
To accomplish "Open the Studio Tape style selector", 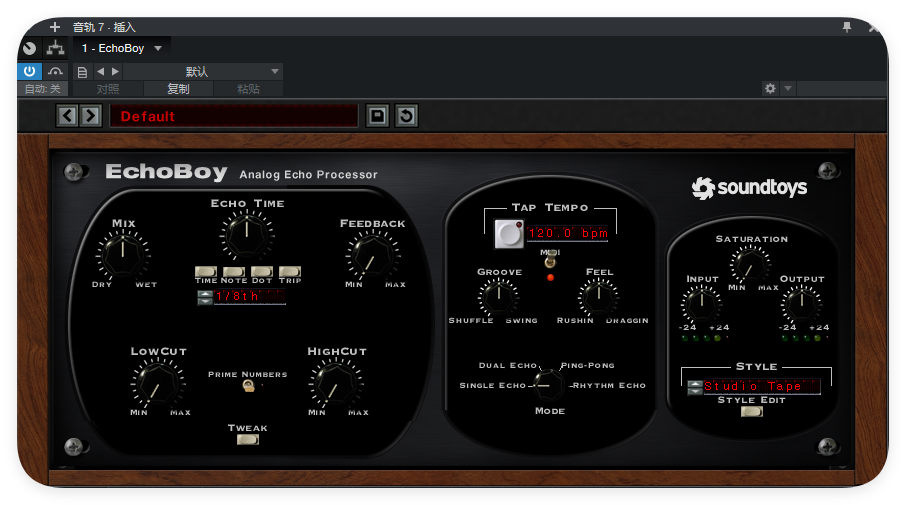I will [x=762, y=387].
